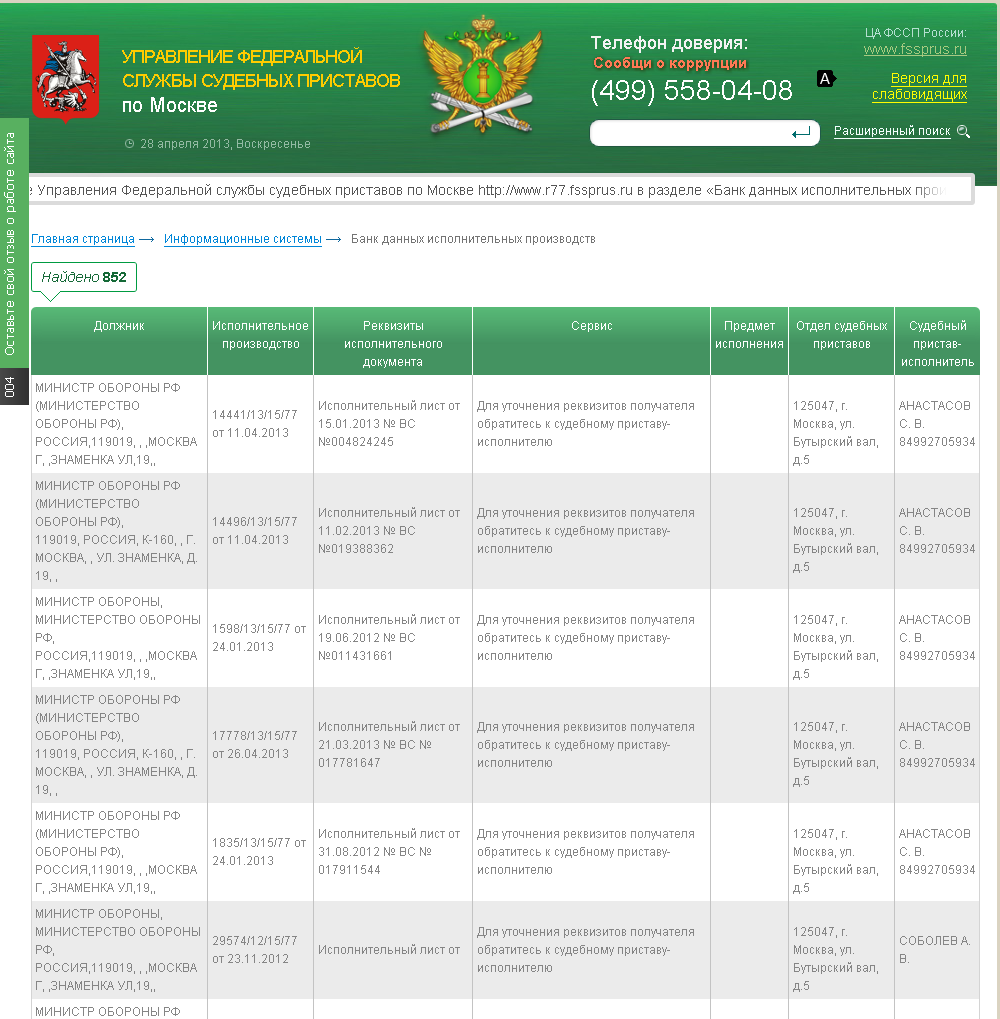Go to 'Главная страница' breadcrumb
Image resolution: width=1000 pixels, height=1019 pixels.
tap(83, 239)
